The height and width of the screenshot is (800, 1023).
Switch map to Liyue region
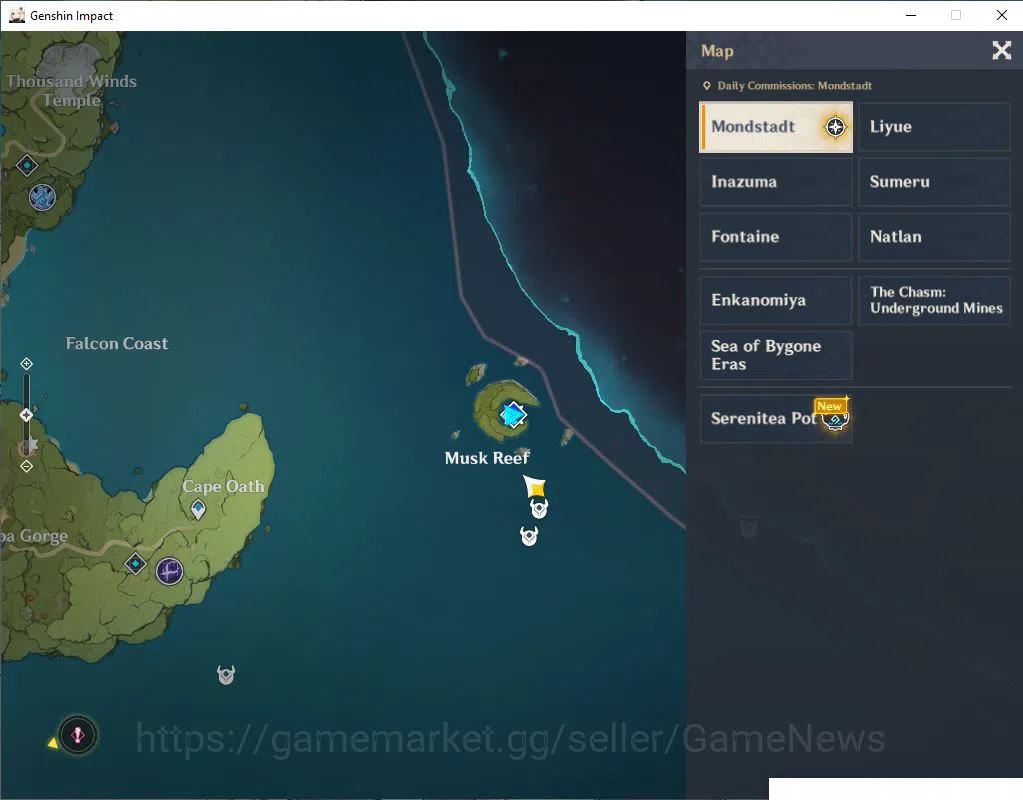pos(934,127)
